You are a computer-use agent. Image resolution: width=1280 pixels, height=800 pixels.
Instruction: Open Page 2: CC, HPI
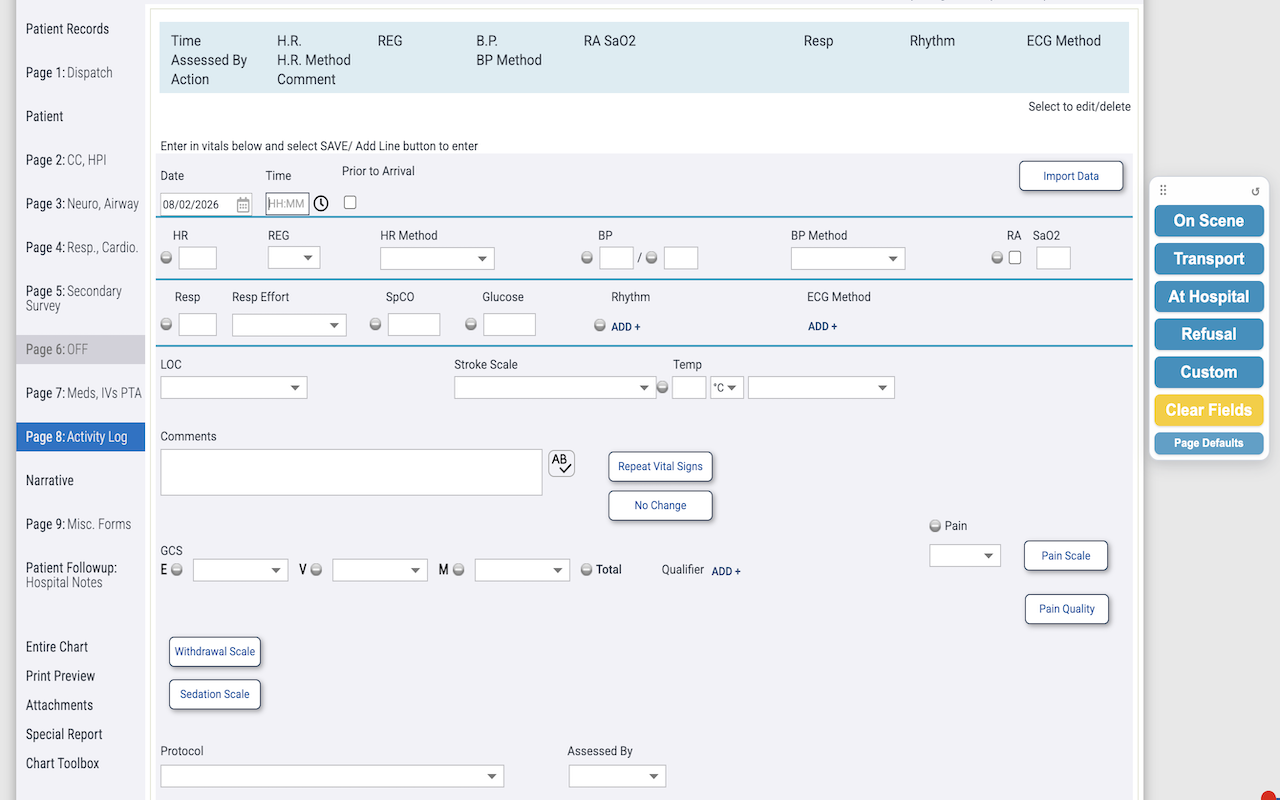[x=66, y=160]
